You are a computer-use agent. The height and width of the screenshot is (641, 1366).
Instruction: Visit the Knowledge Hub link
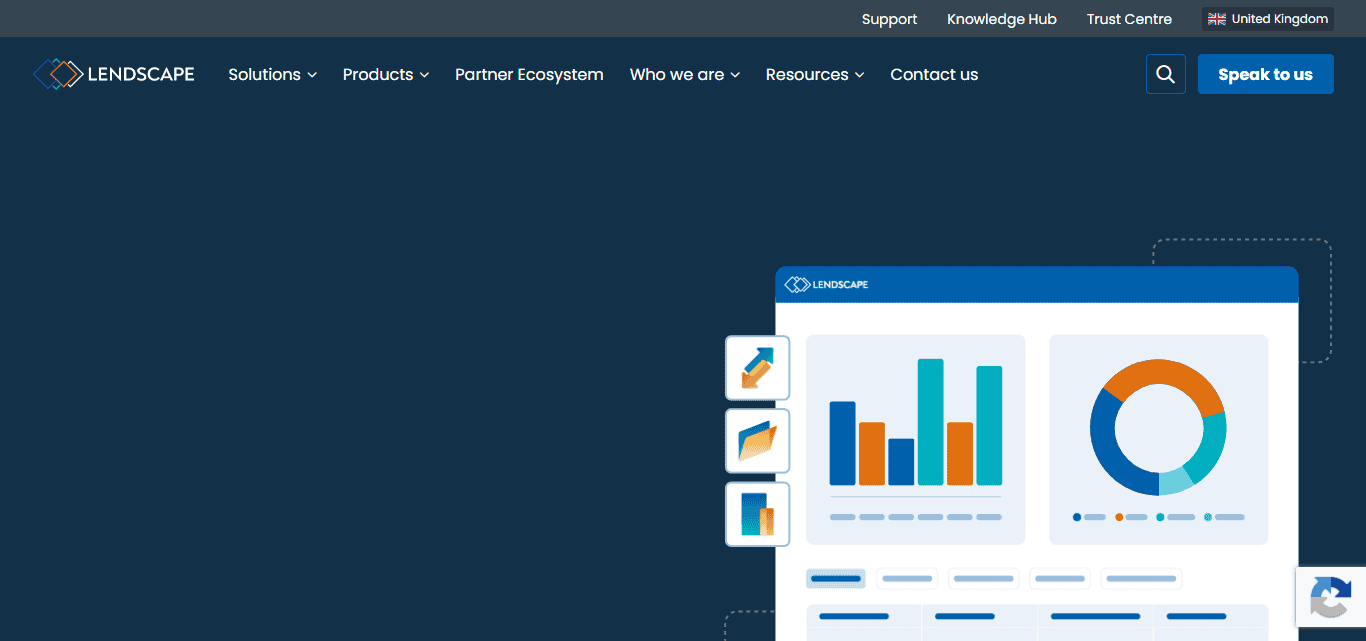pos(1002,19)
